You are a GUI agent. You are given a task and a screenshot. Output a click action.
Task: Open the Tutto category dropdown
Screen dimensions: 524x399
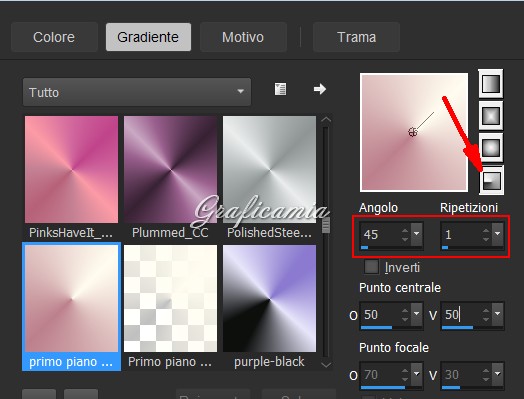coord(137,92)
